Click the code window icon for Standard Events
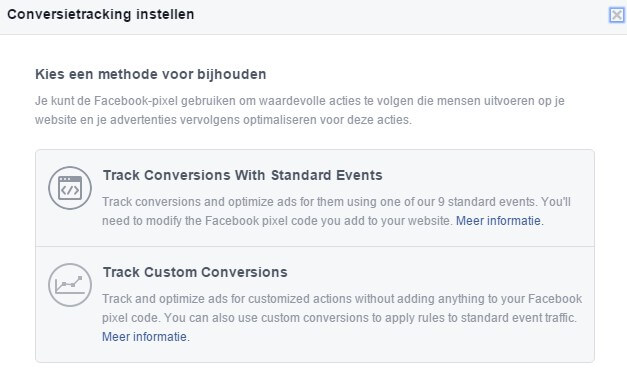This screenshot has height=381, width=627. pyautogui.click(x=70, y=188)
